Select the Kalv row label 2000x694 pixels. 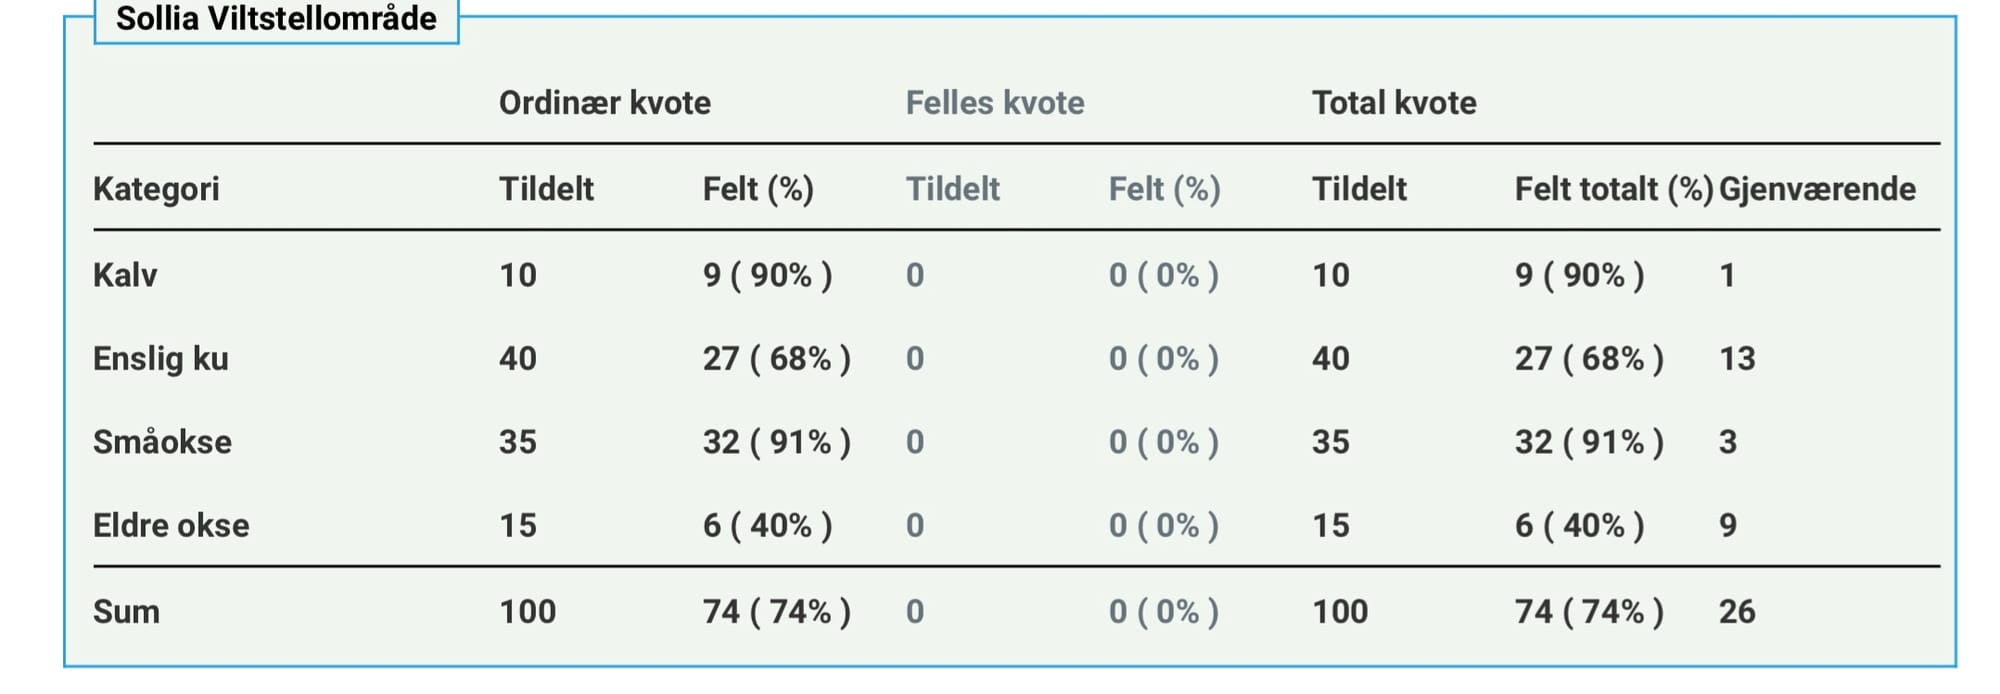125,275
